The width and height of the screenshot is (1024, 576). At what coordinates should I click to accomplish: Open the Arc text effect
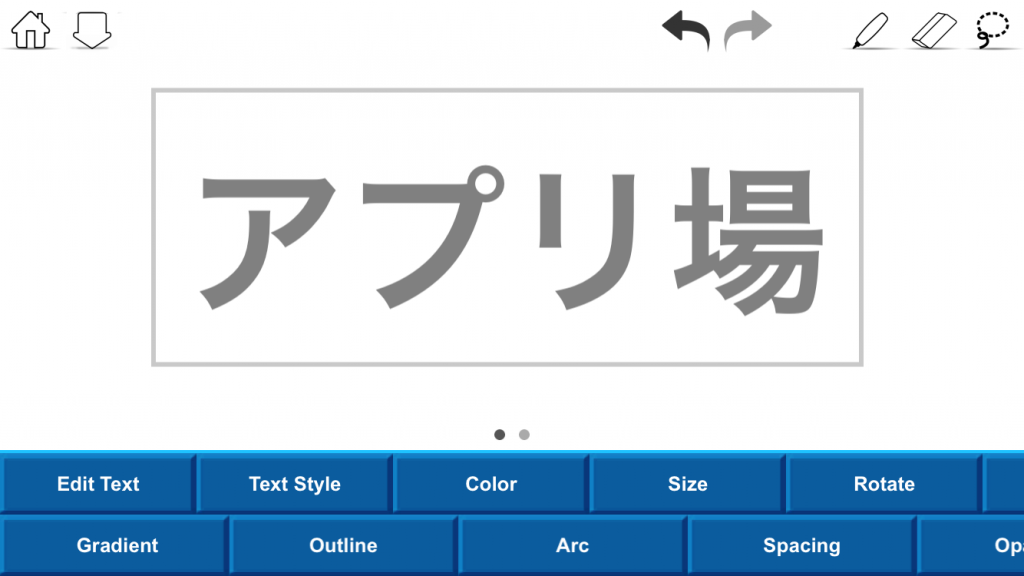(x=572, y=545)
